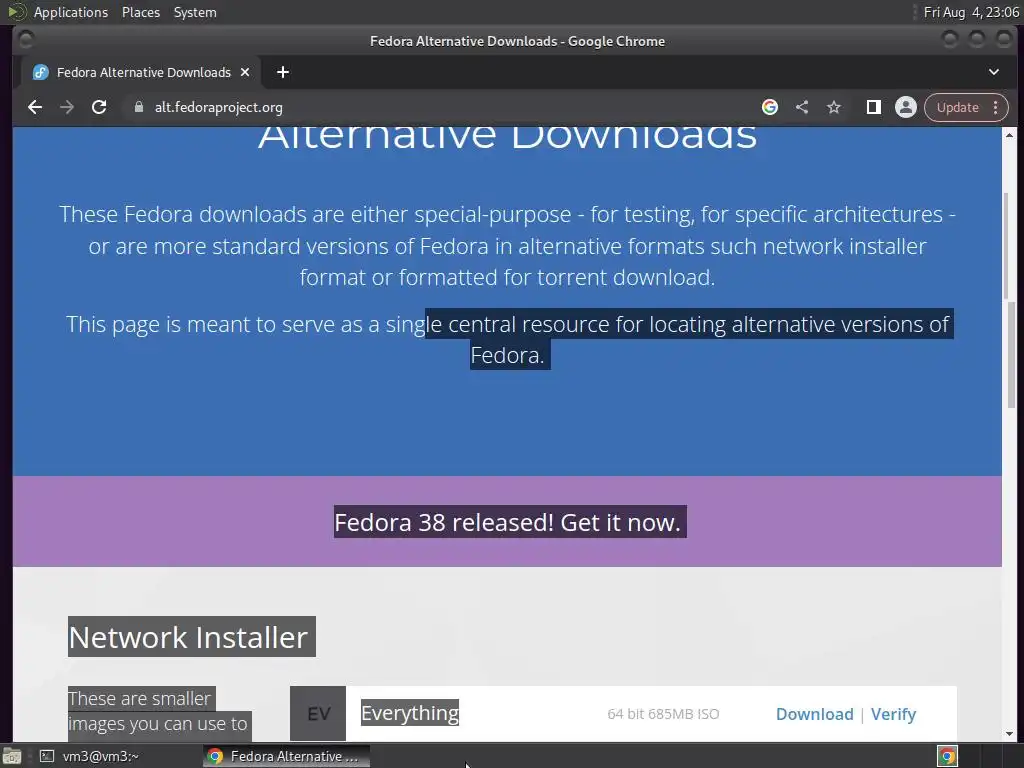1024x768 pixels.
Task: Click the Fedora Alternative taskbar window button
Action: pos(286,756)
